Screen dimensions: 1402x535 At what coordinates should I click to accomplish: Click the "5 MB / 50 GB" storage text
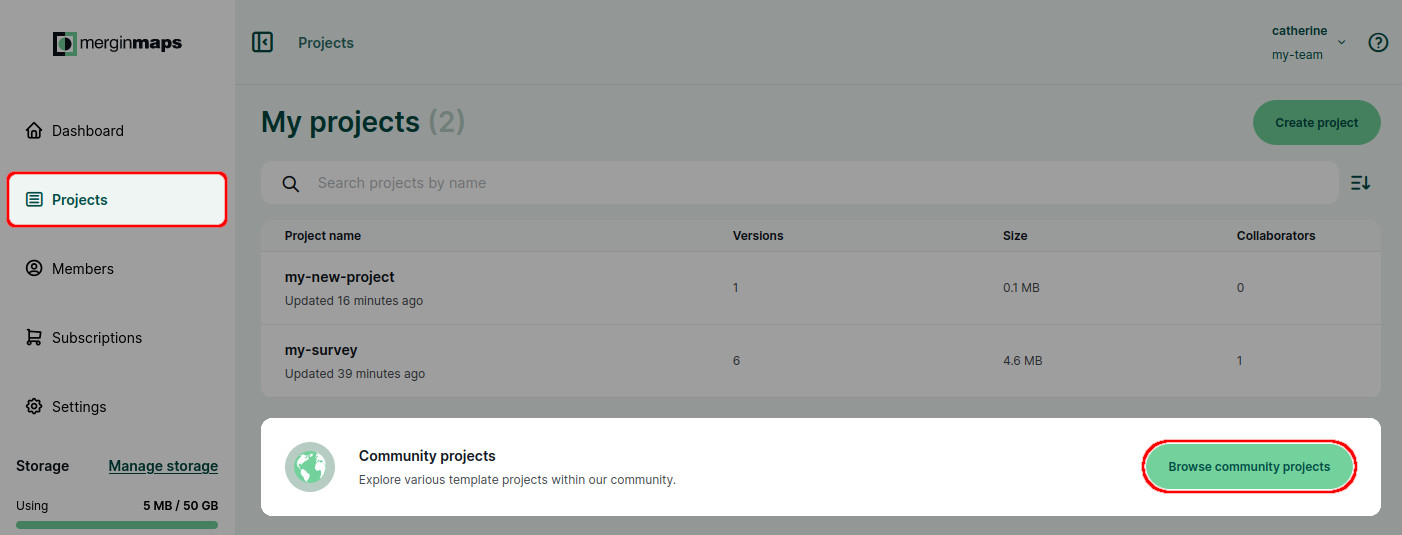tap(180, 506)
